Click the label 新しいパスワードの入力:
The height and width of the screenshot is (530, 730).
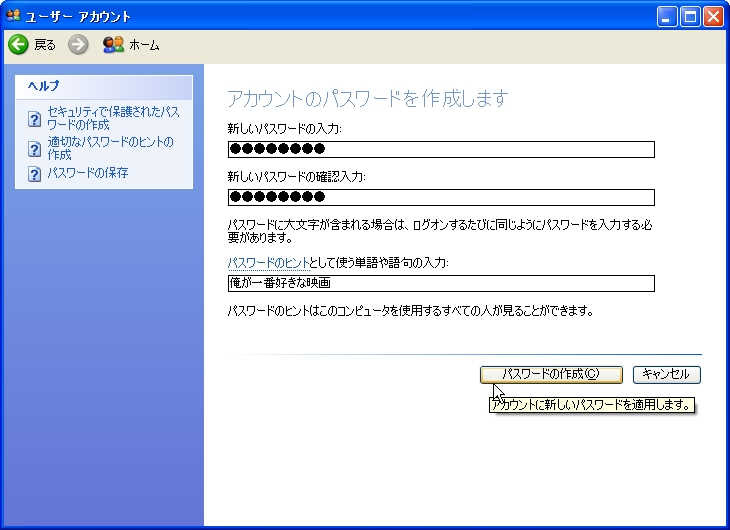[284, 129]
